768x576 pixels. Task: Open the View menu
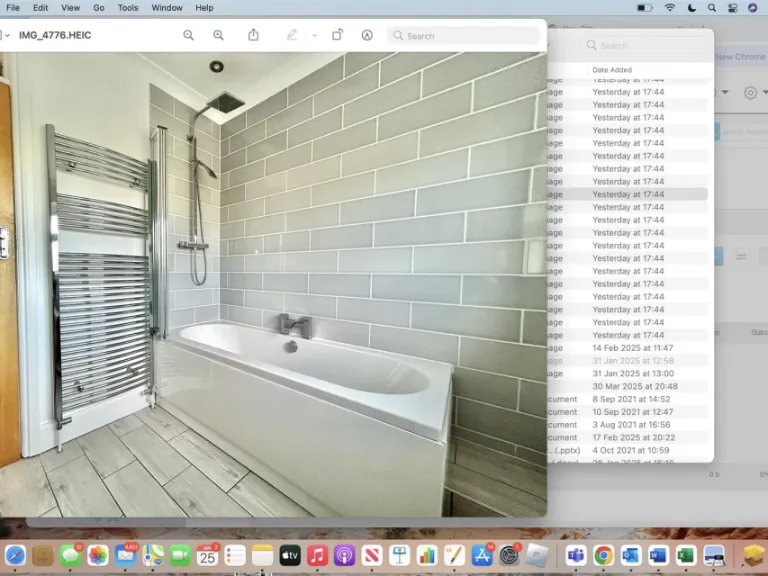click(71, 8)
